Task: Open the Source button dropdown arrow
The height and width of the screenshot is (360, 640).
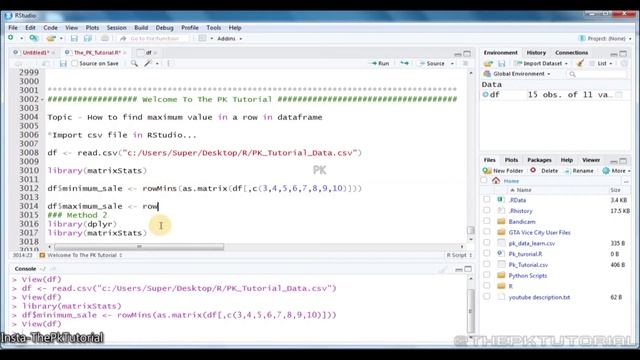Action: point(452,64)
